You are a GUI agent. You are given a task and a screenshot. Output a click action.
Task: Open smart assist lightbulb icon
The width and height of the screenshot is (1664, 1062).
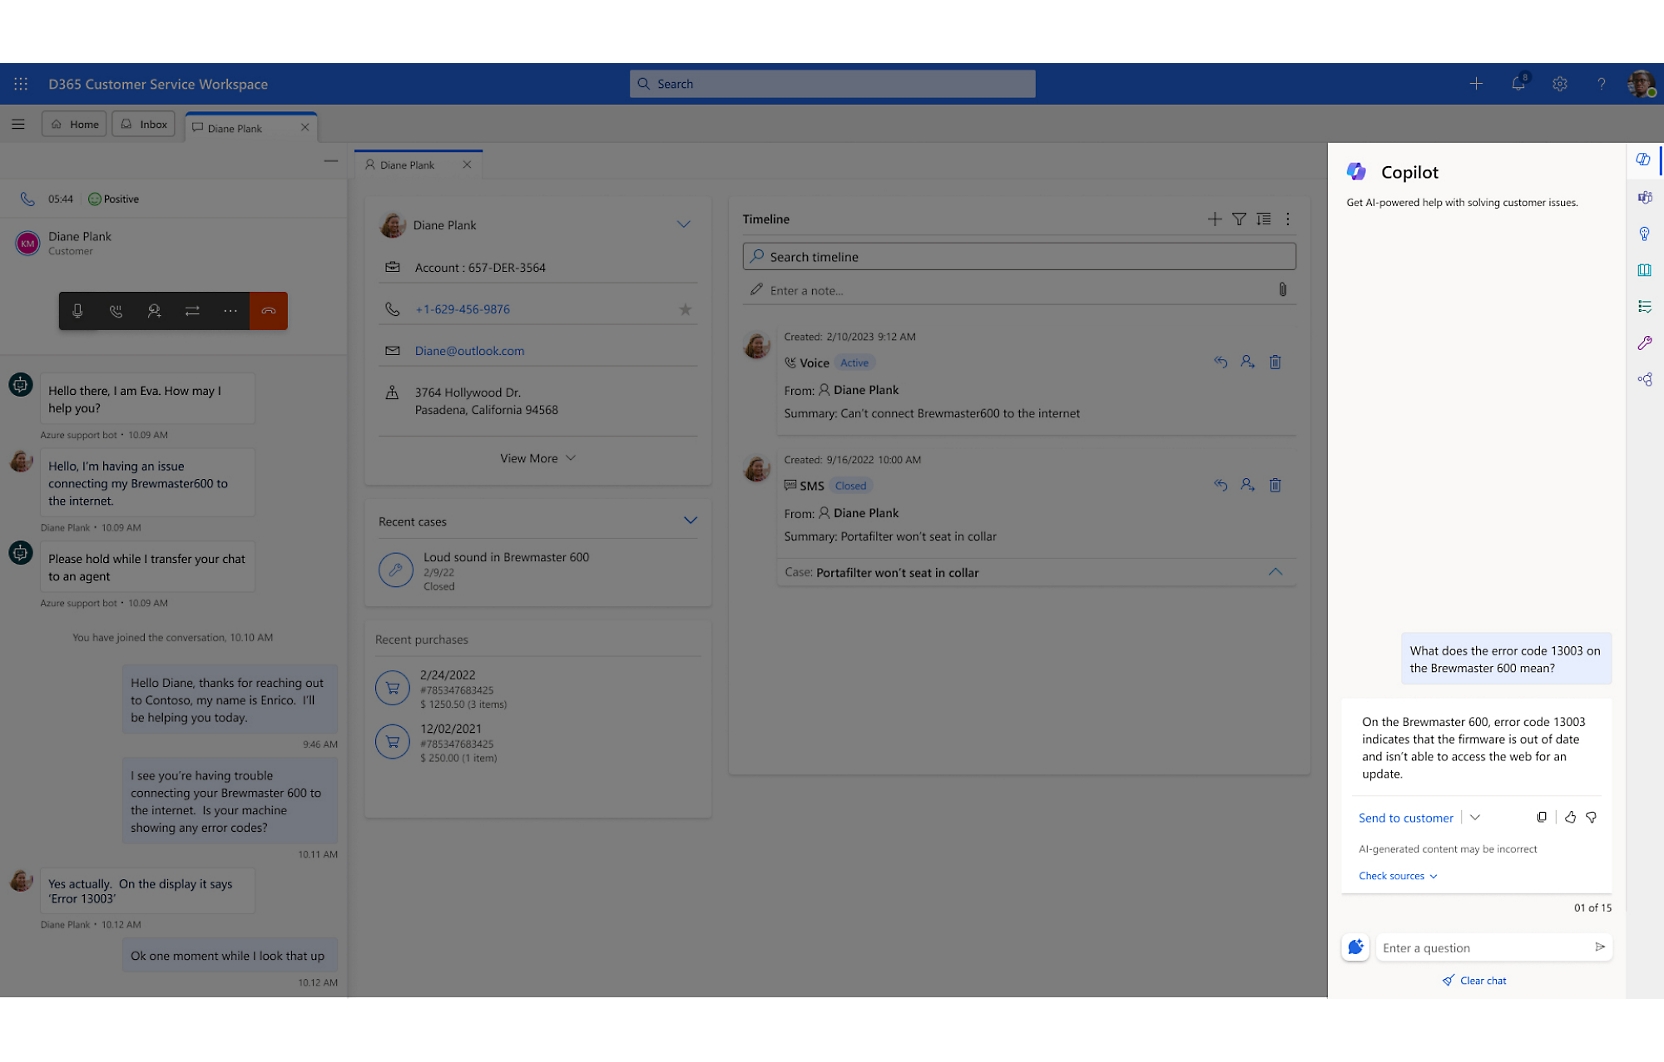pos(1644,234)
